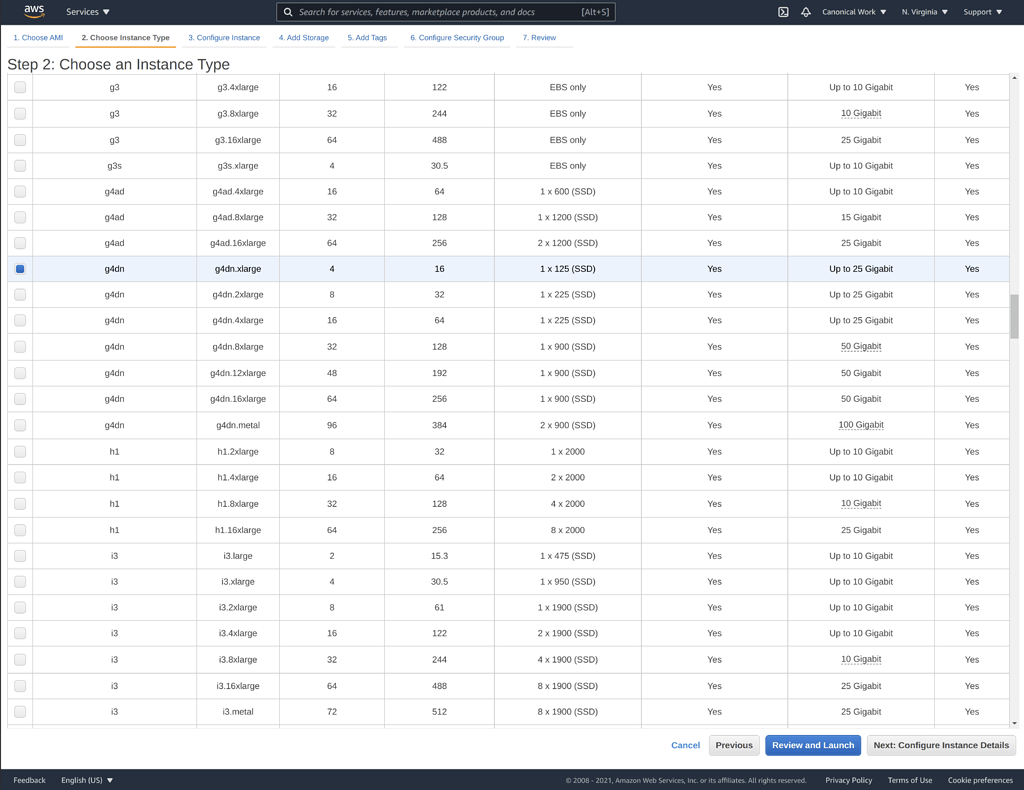Viewport: 1024px width, 790px height.
Task: Switch to the 1. Choose AMI tab
Action: click(x=37, y=37)
